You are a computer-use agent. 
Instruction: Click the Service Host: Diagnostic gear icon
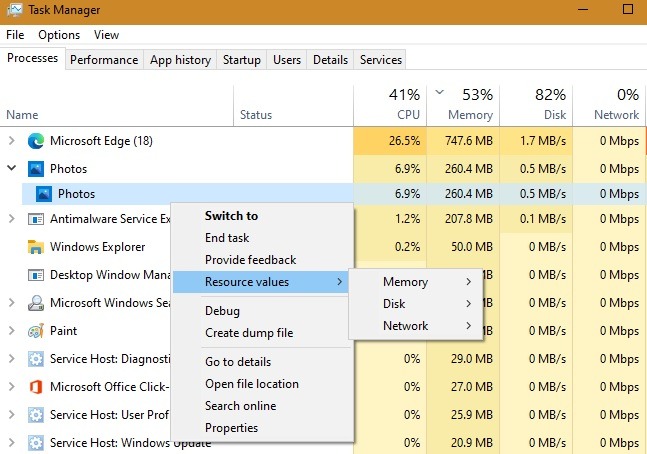tap(36, 359)
